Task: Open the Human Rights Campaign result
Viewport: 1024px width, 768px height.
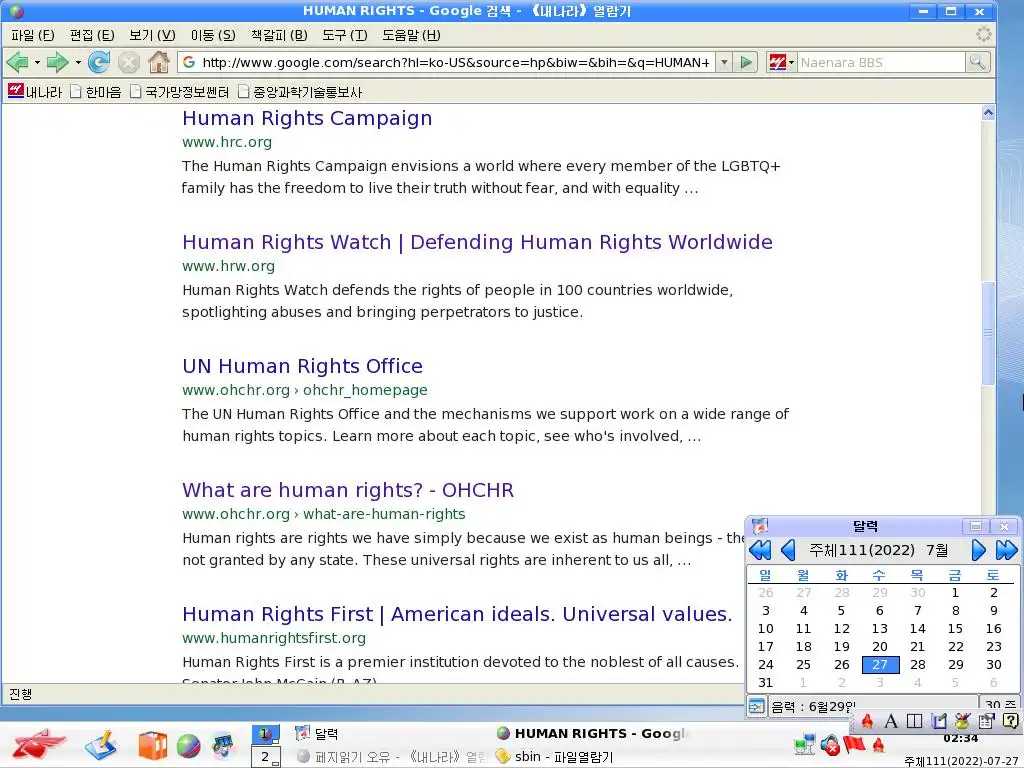Action: pyautogui.click(x=307, y=118)
